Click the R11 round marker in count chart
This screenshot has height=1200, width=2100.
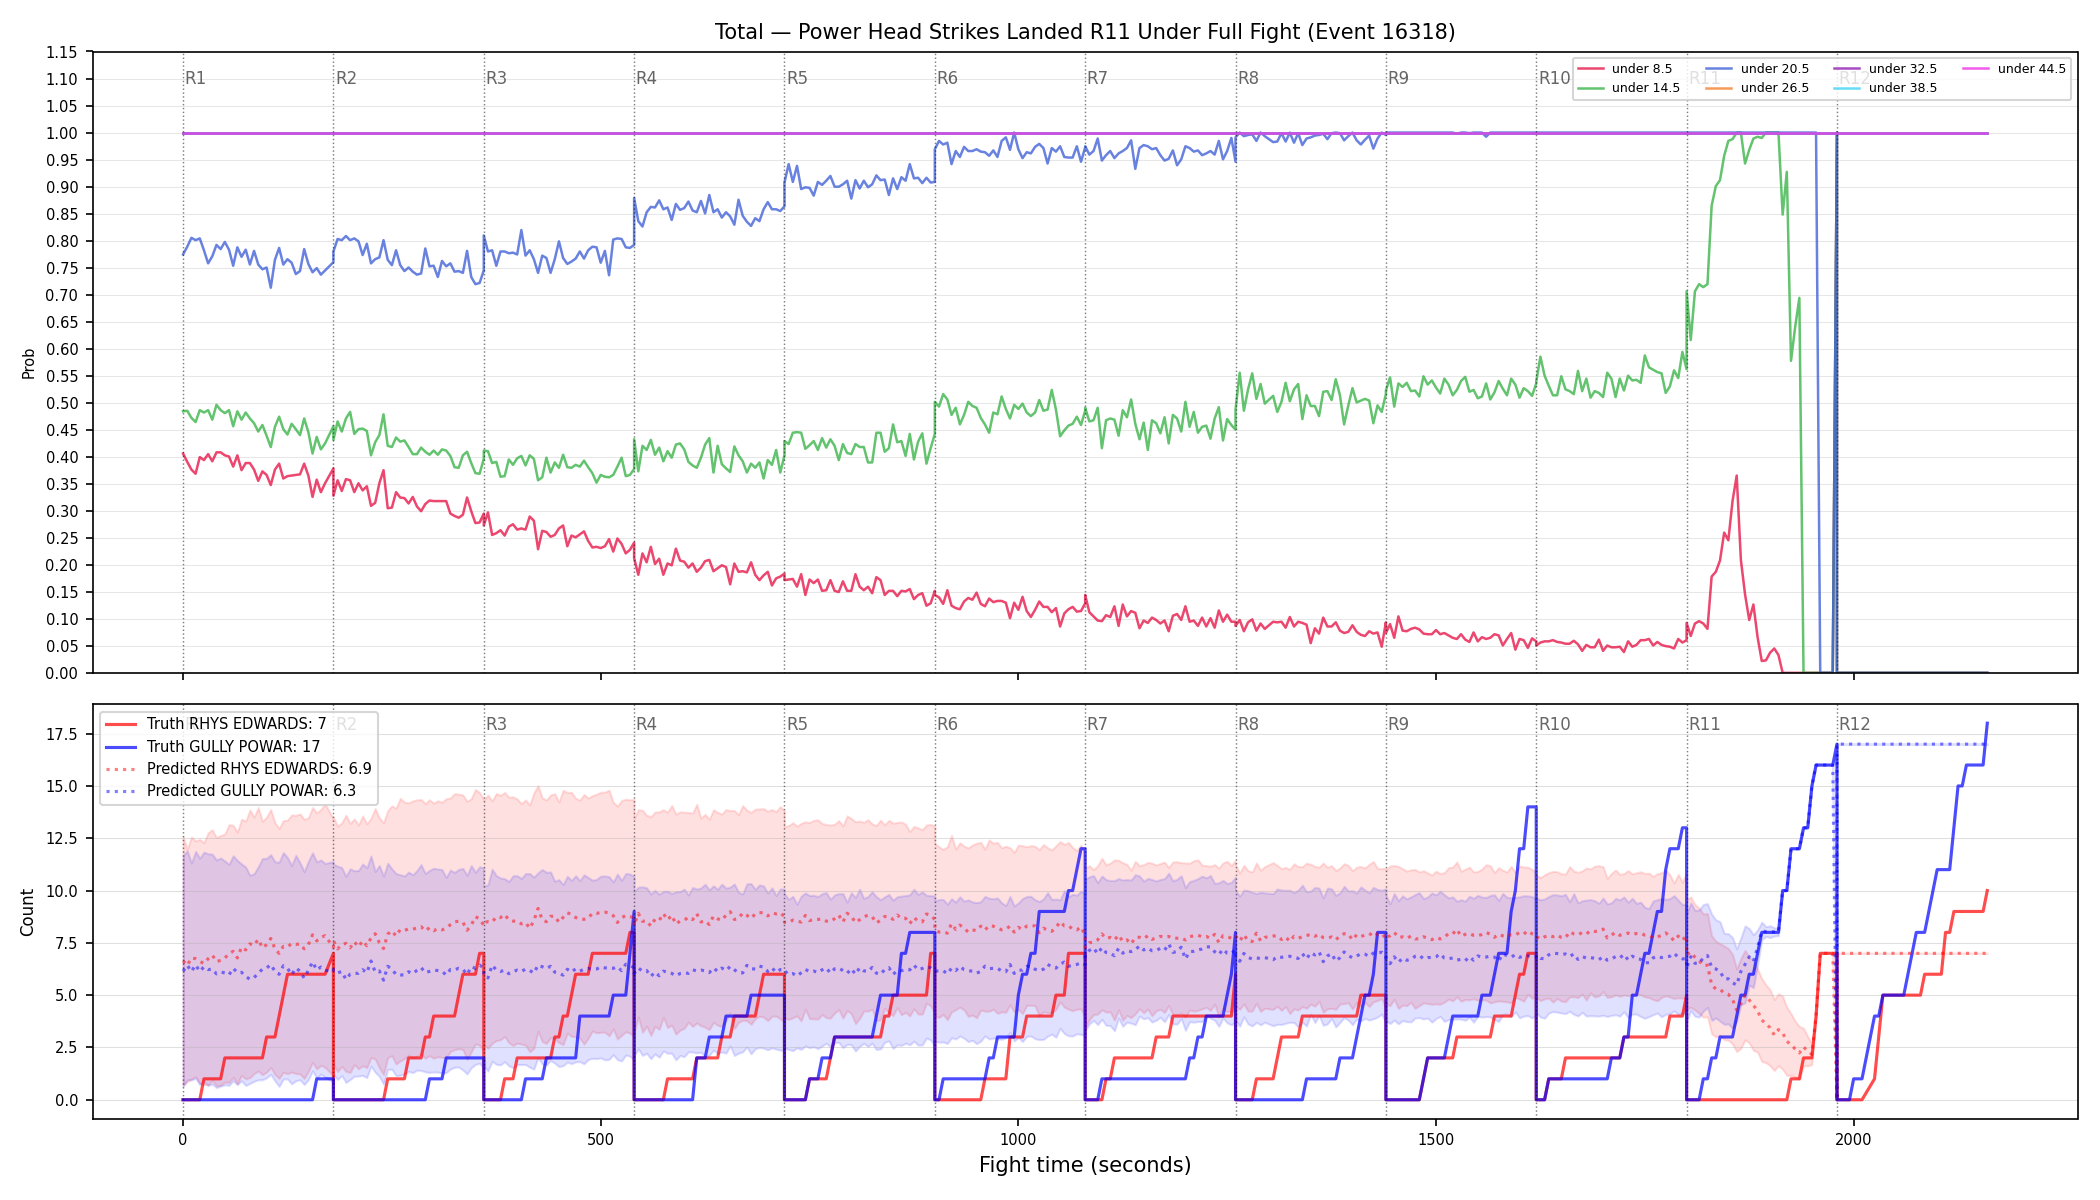coord(1705,724)
